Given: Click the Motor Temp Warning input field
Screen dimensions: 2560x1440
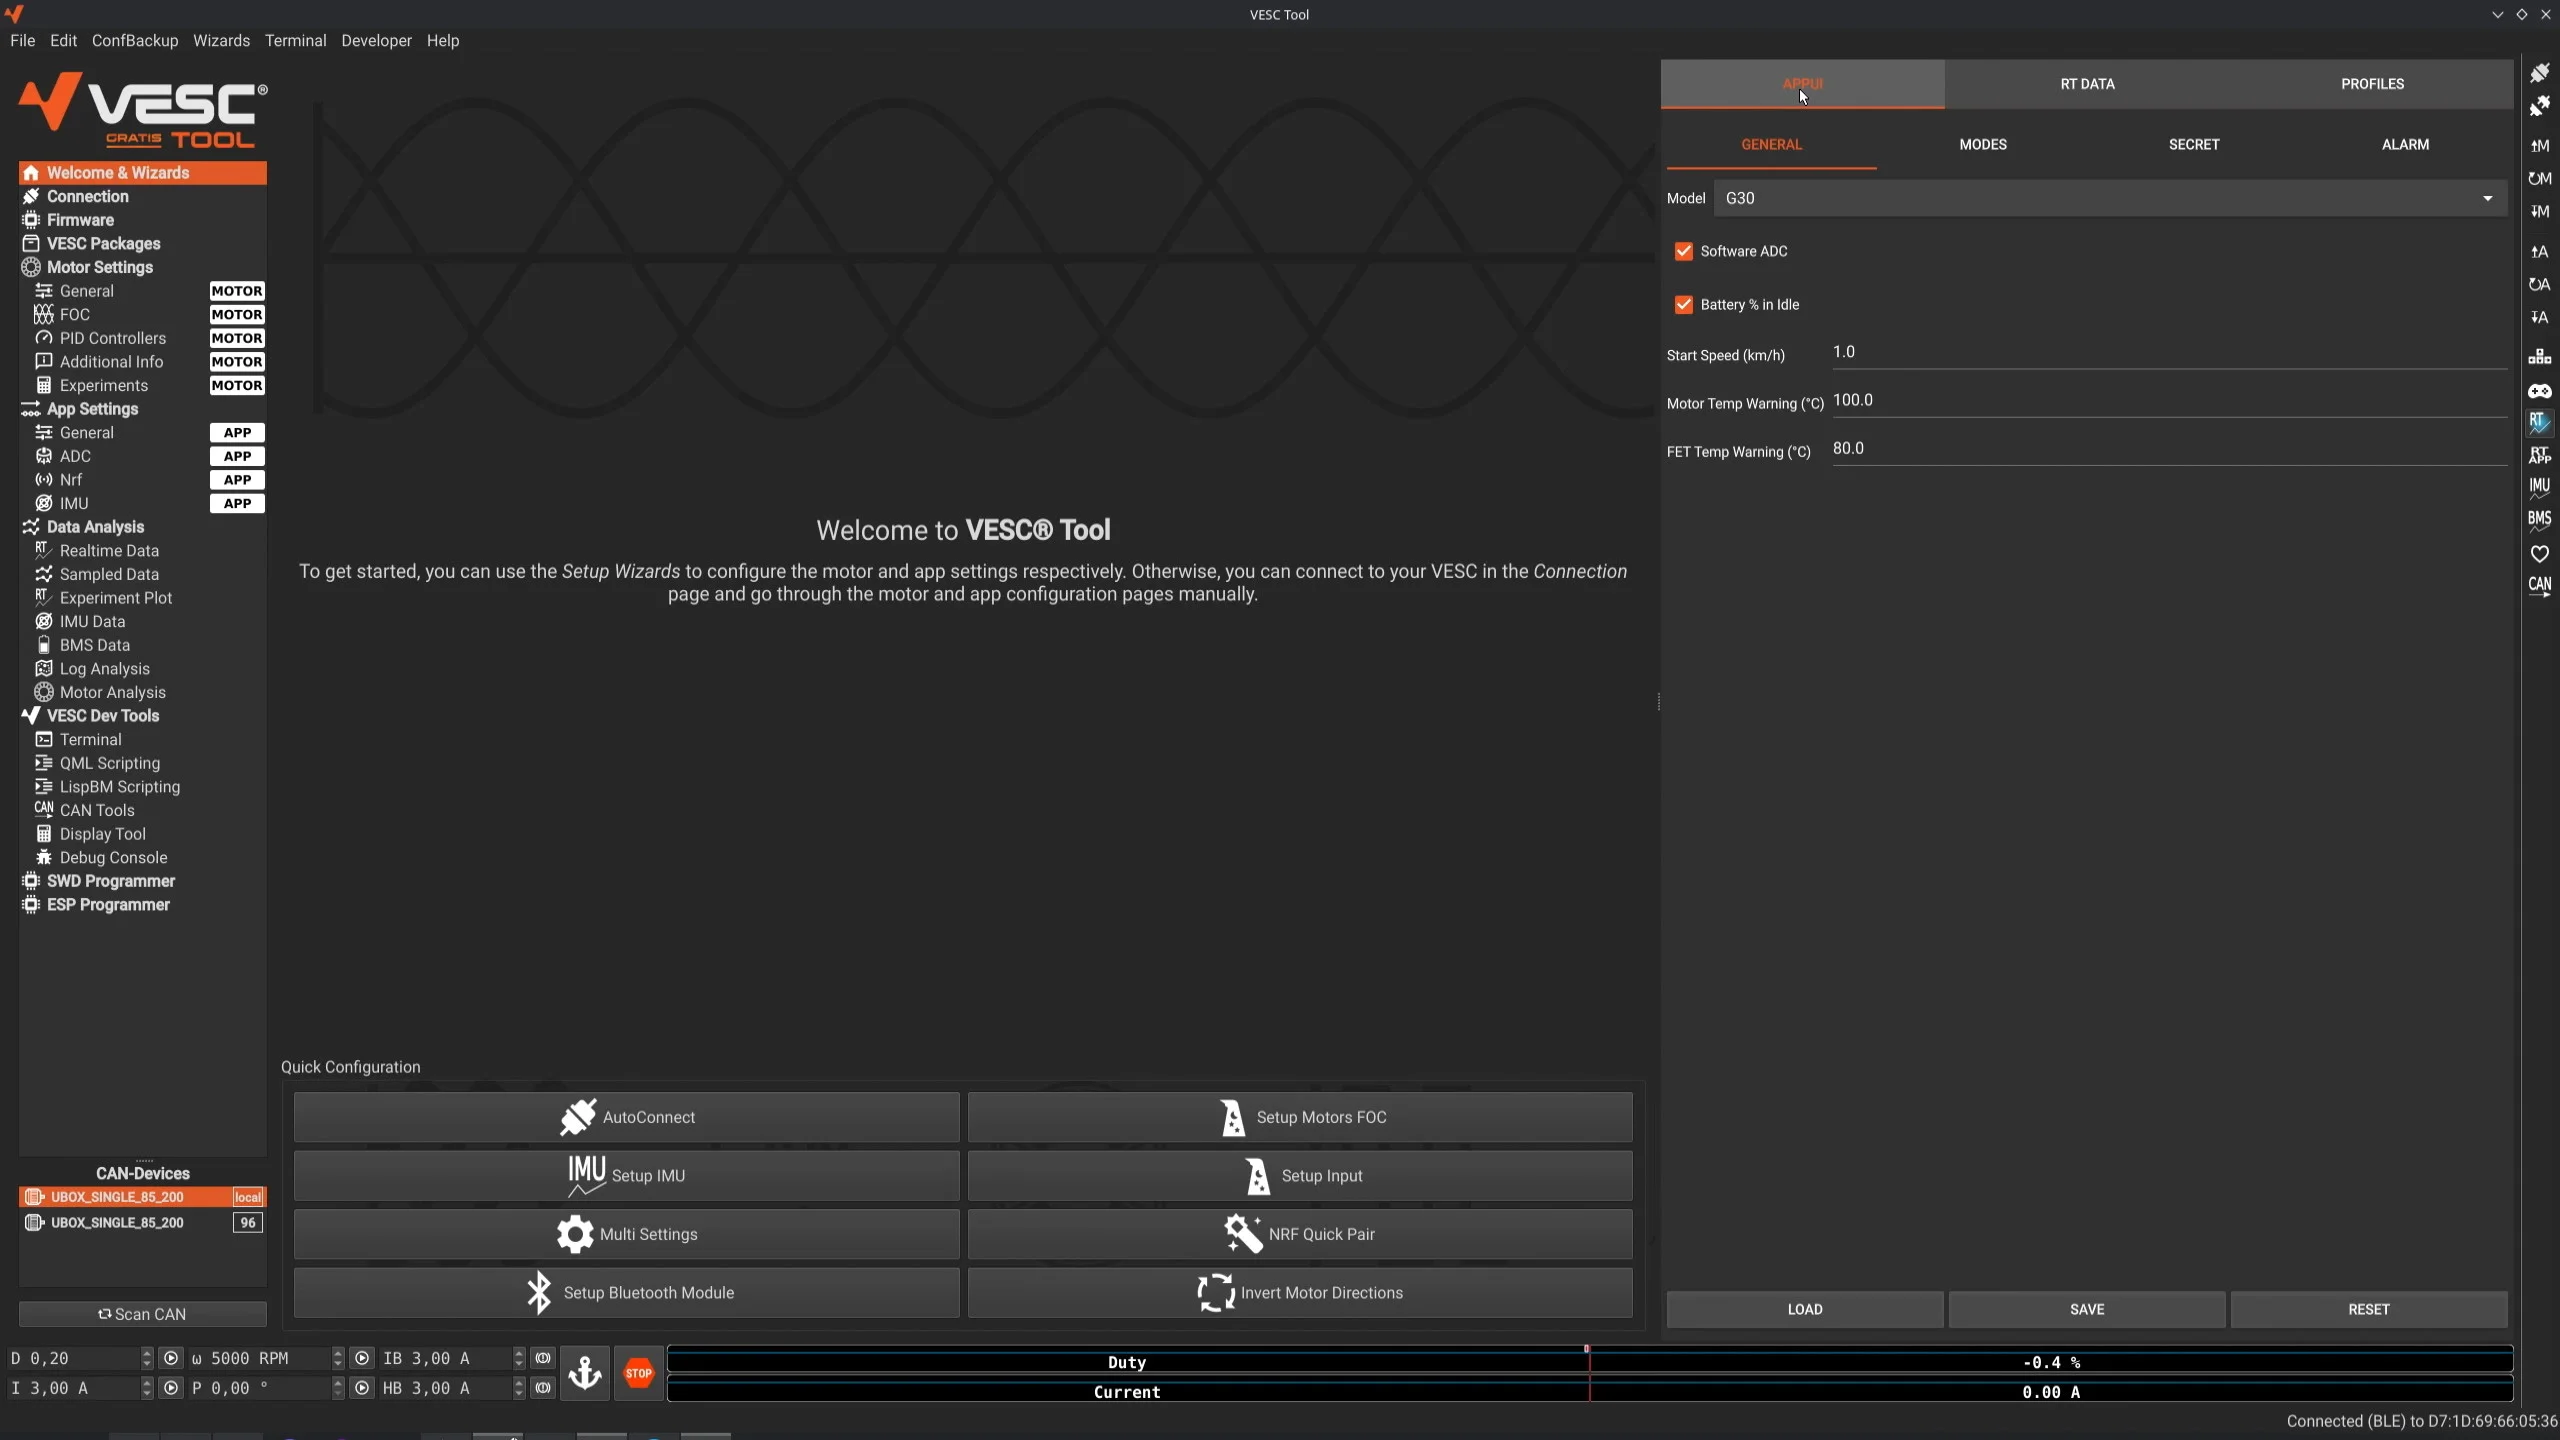Looking at the screenshot, I should [2169, 401].
